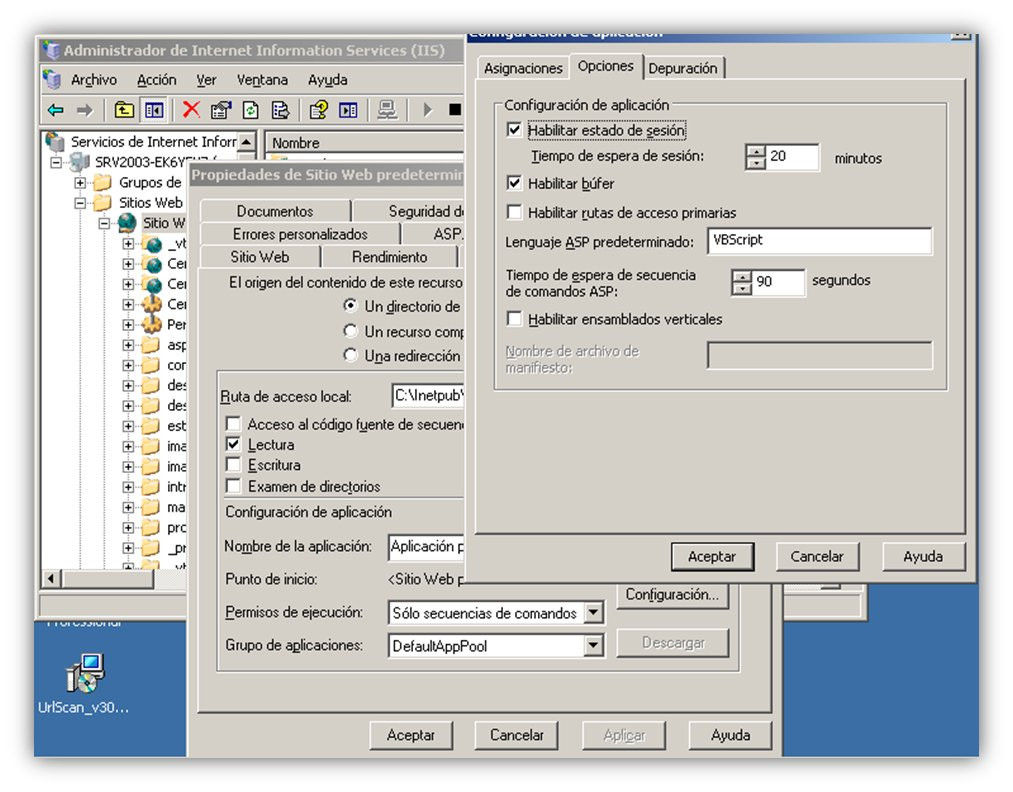The image size is (1013, 792).
Task: Enable Habilitar rutas de acceso primarias
Action: click(x=514, y=212)
